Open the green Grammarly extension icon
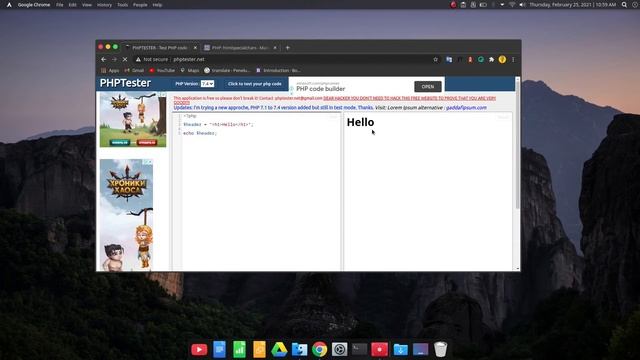This screenshot has width=640, height=360. pyautogui.click(x=481, y=60)
